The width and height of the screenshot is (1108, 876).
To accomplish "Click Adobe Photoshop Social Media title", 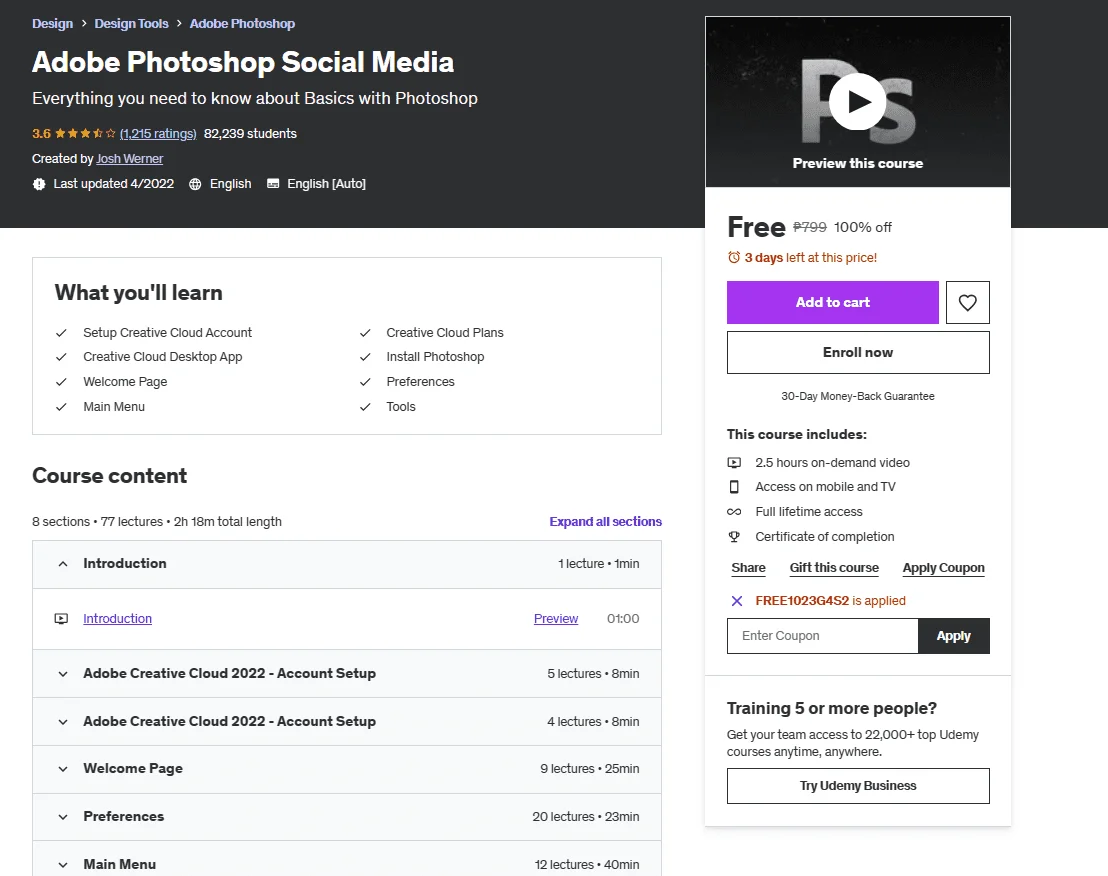I will click(242, 62).
